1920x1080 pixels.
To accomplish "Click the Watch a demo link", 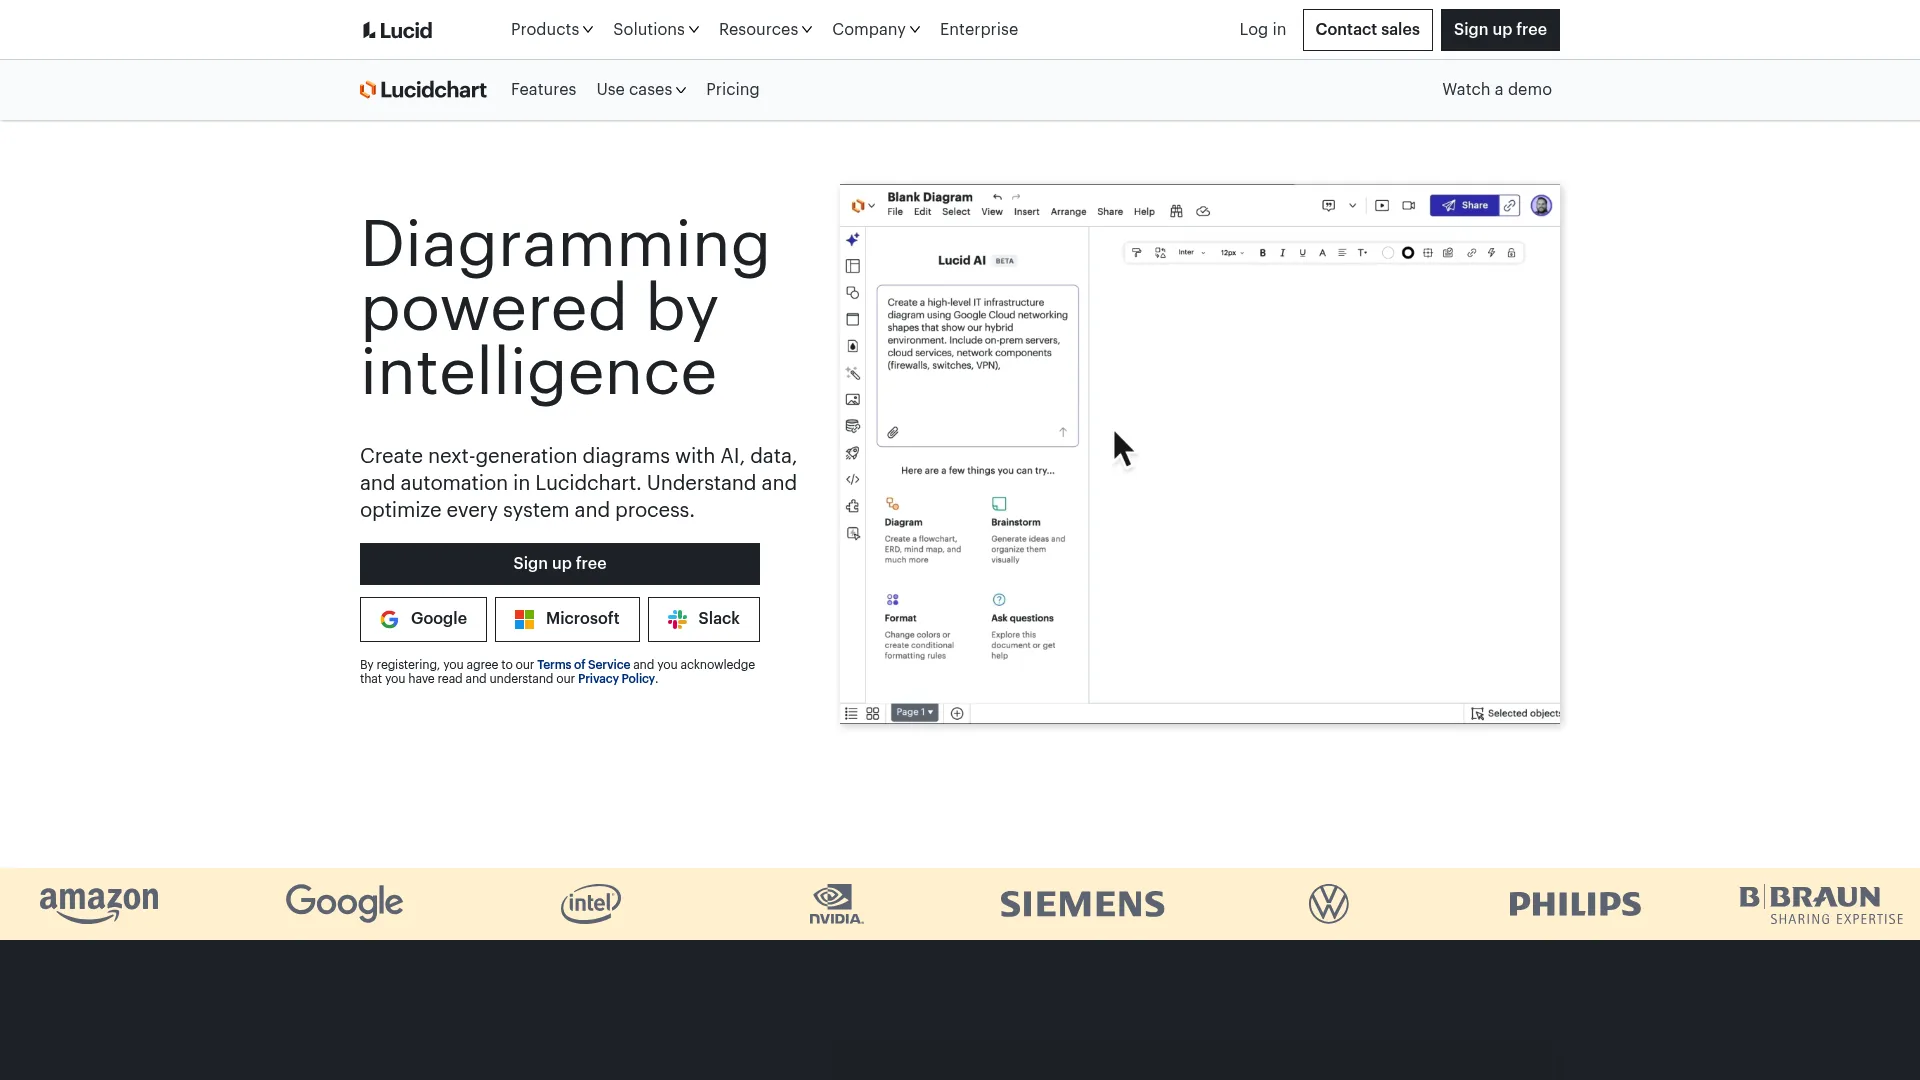I will tap(1496, 90).
